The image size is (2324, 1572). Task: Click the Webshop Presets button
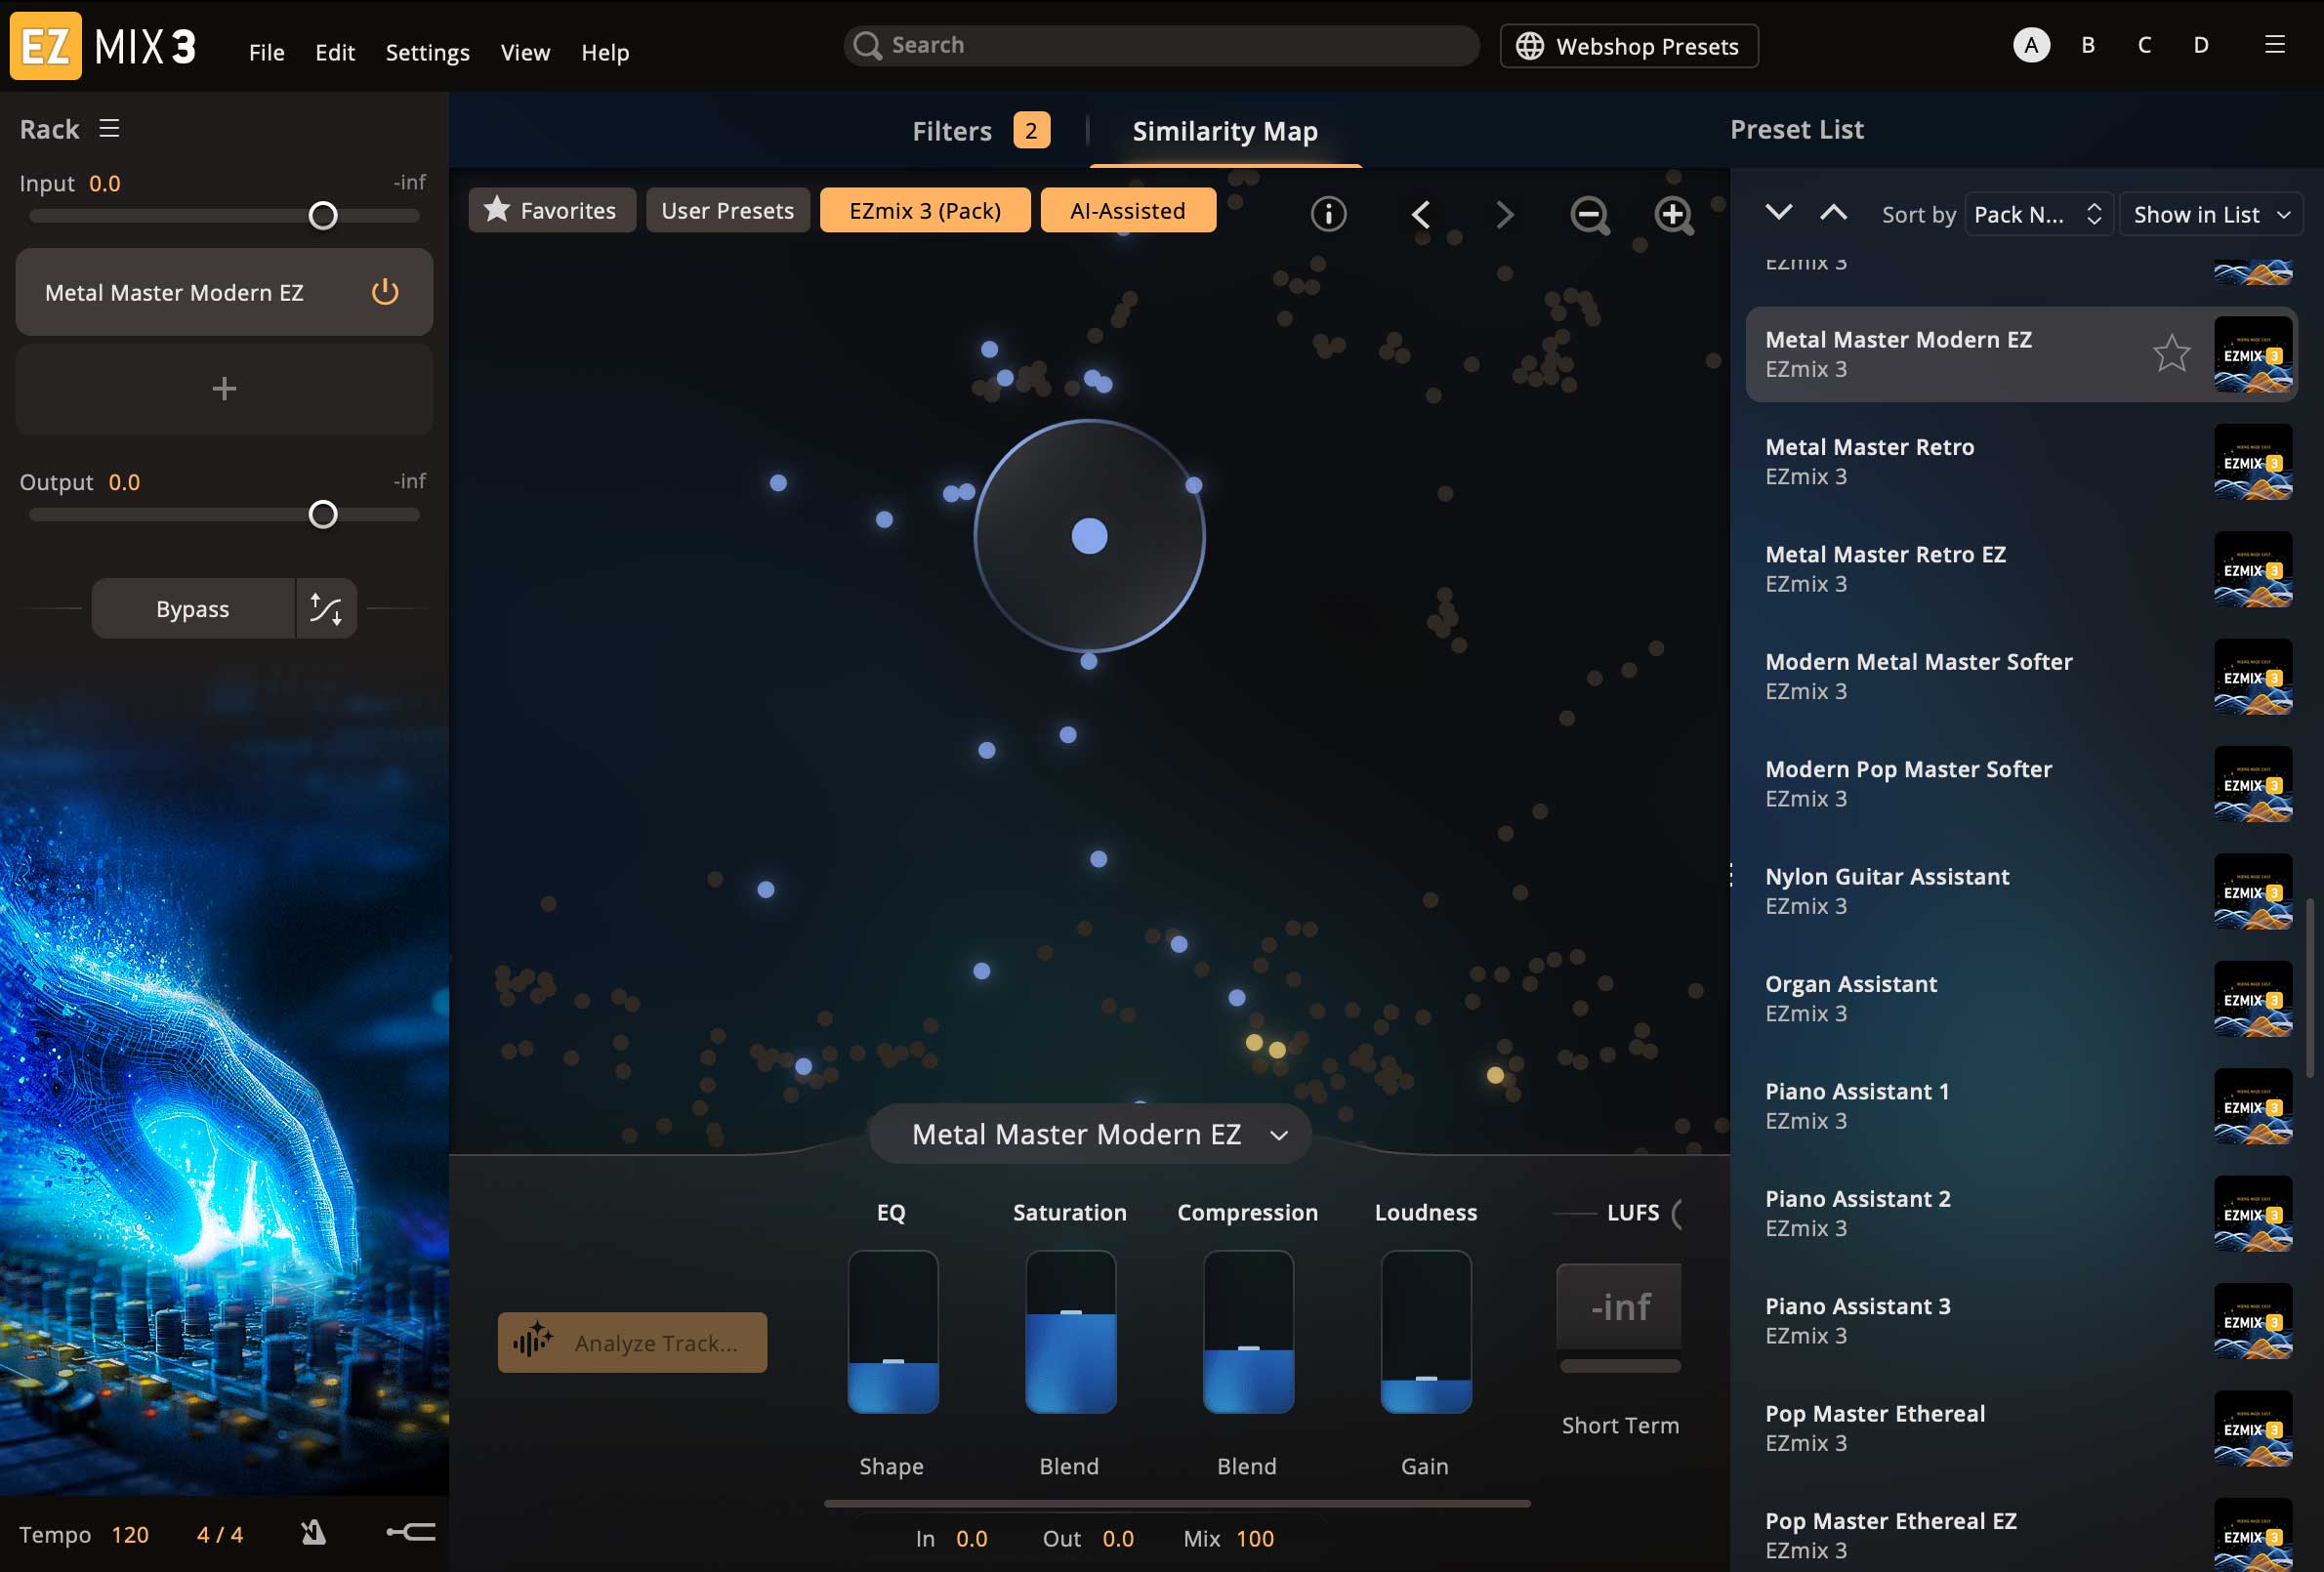tap(1628, 46)
